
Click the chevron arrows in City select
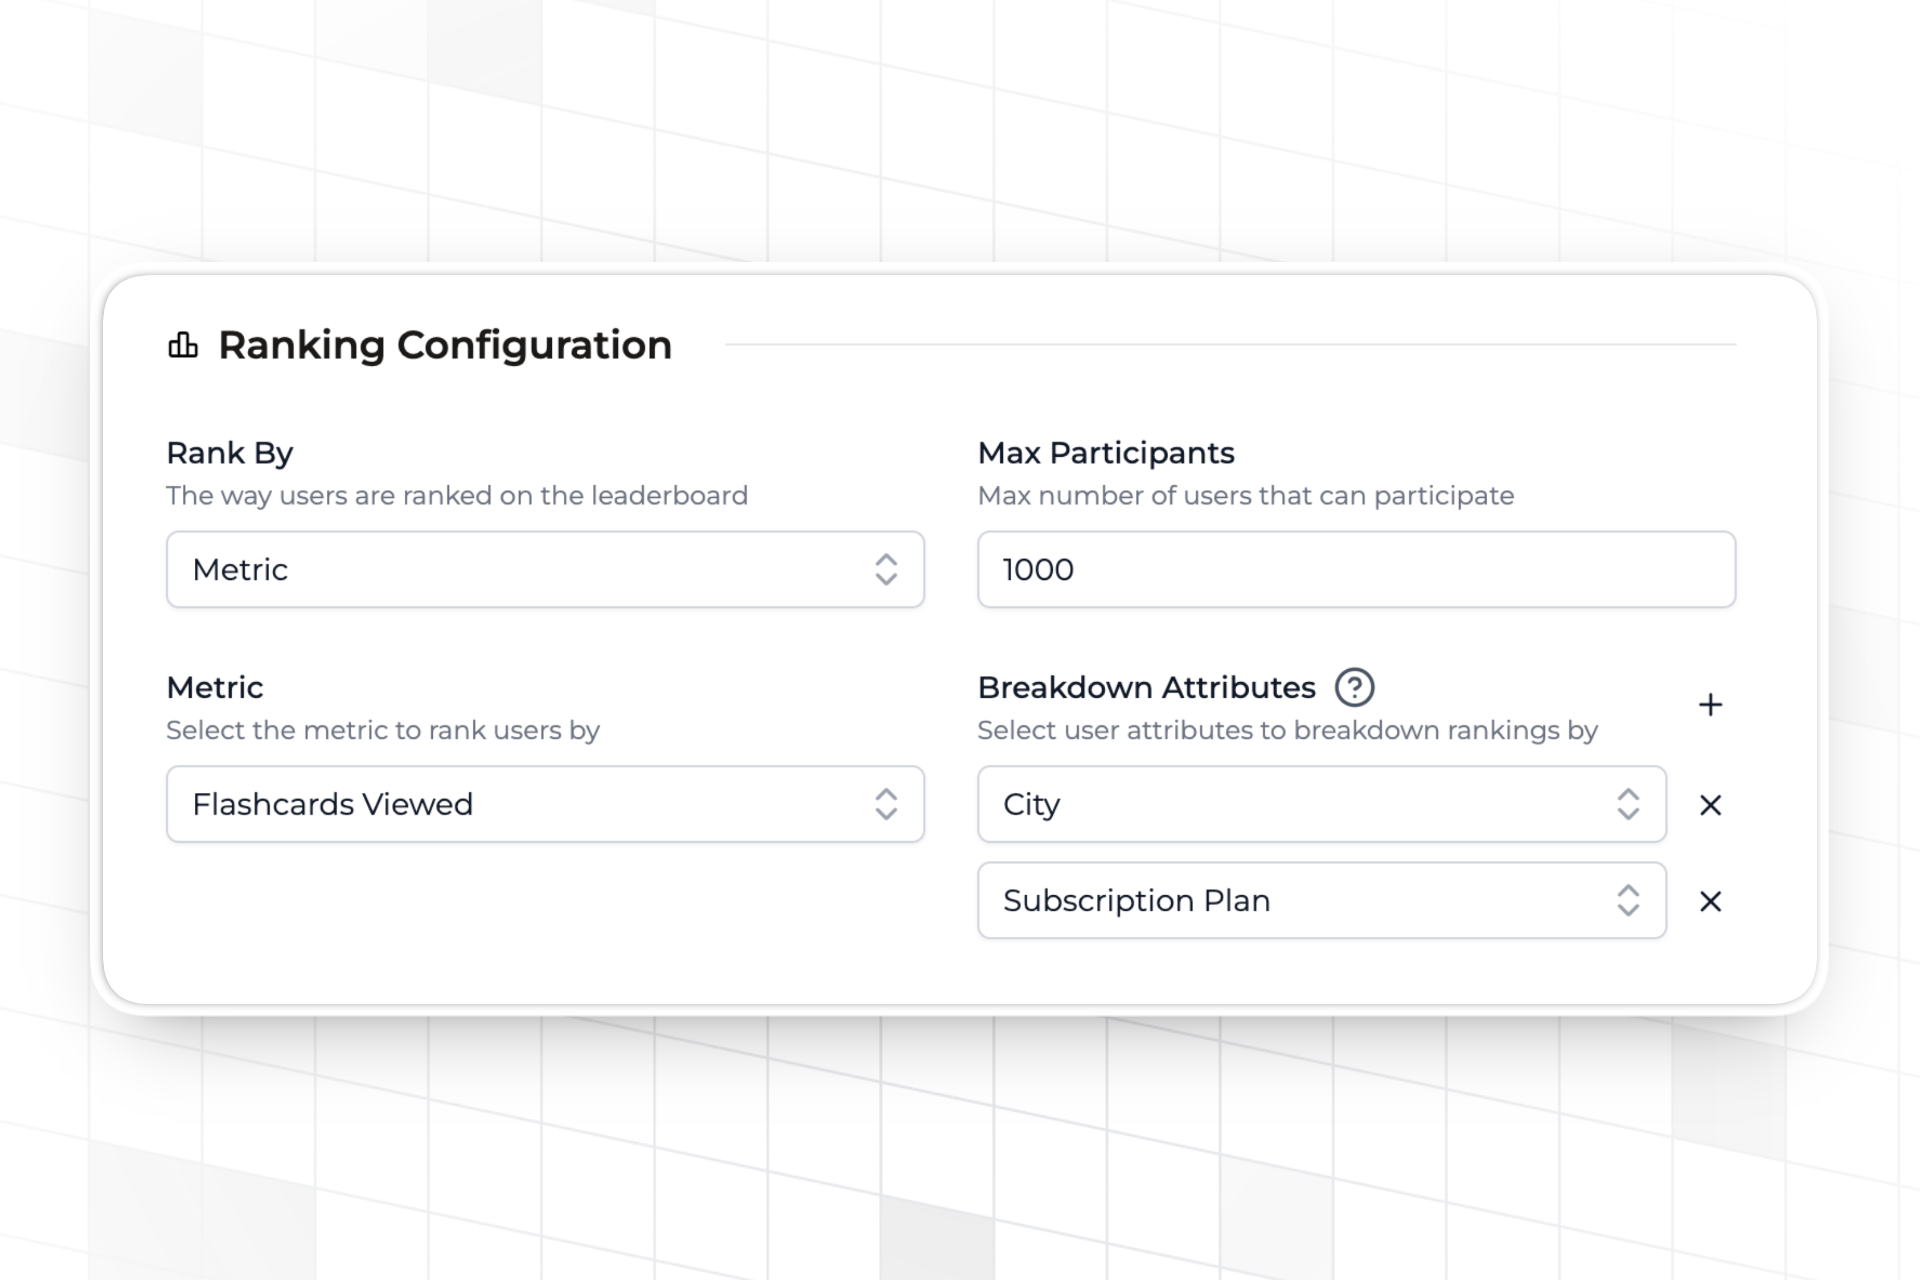point(1628,804)
